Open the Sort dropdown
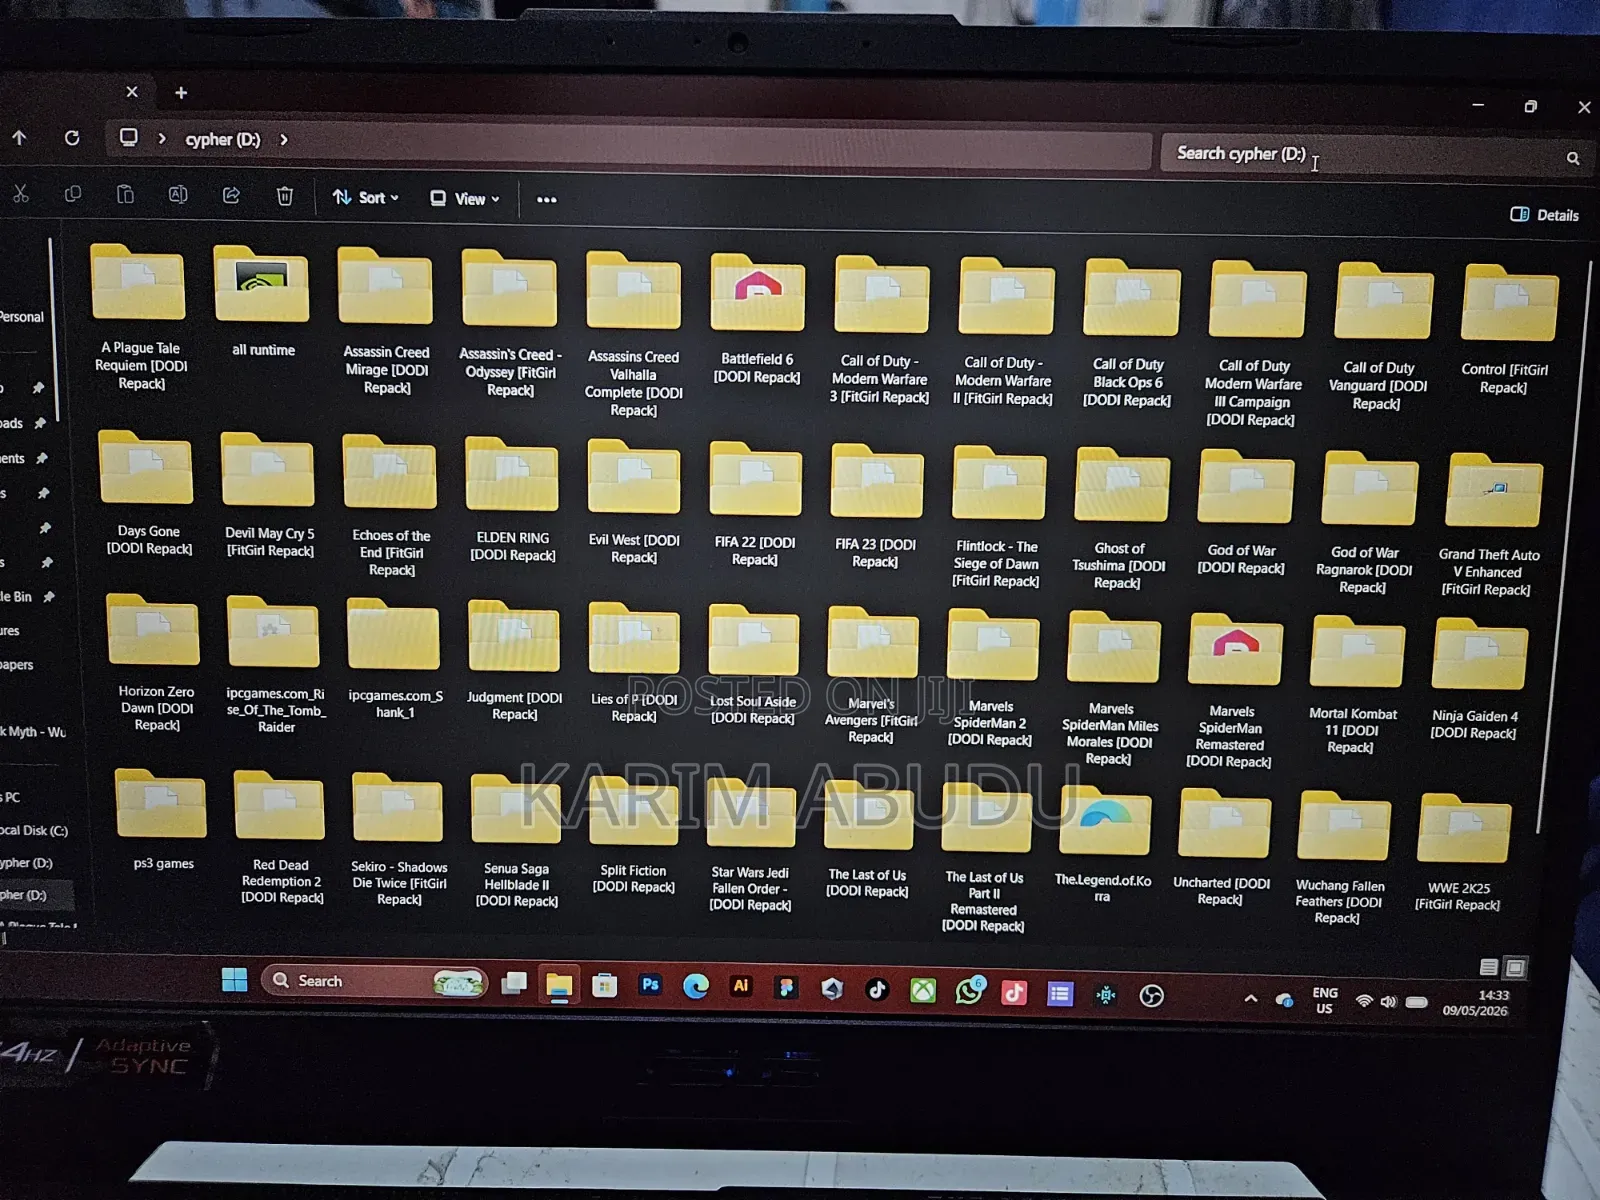1600x1200 pixels. coord(366,198)
